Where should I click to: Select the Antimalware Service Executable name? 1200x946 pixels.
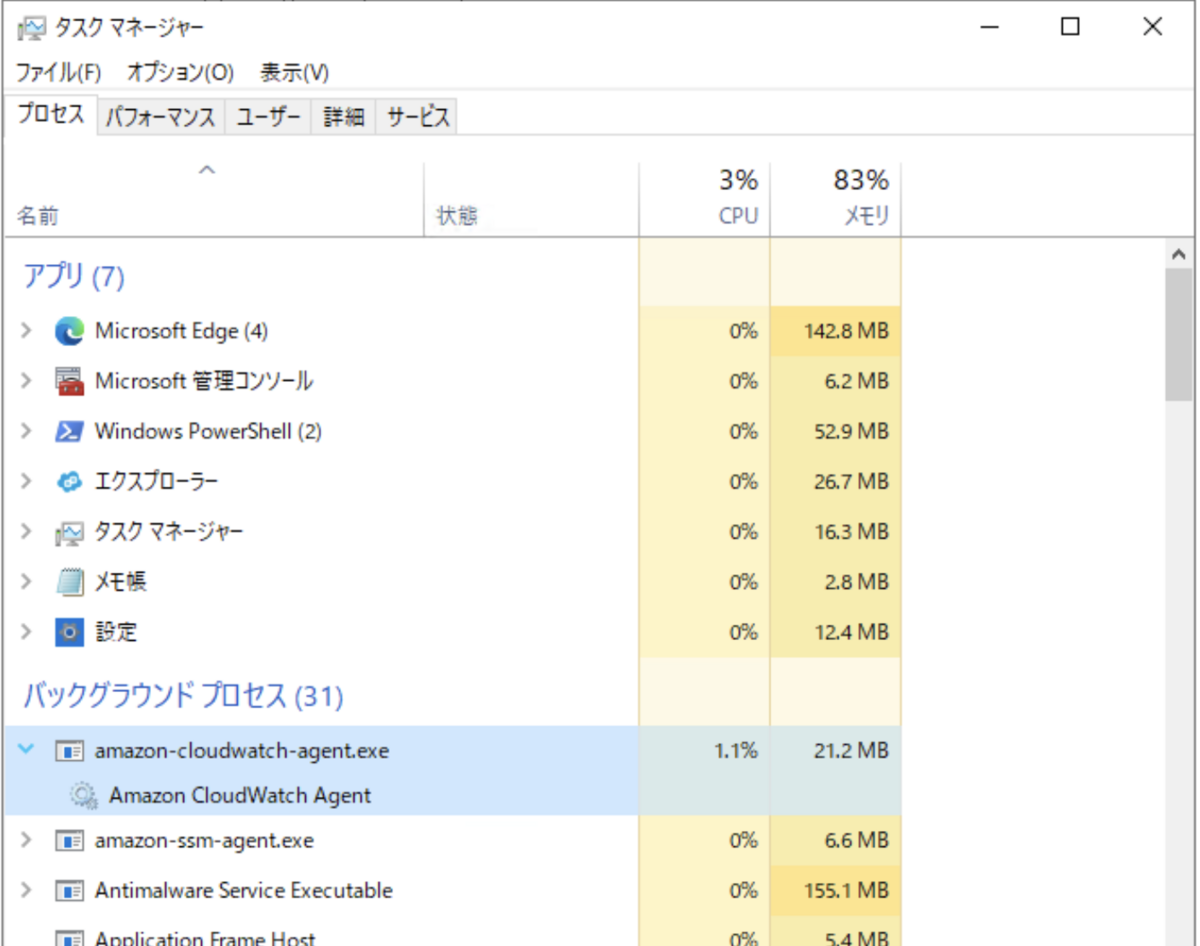coord(243,891)
